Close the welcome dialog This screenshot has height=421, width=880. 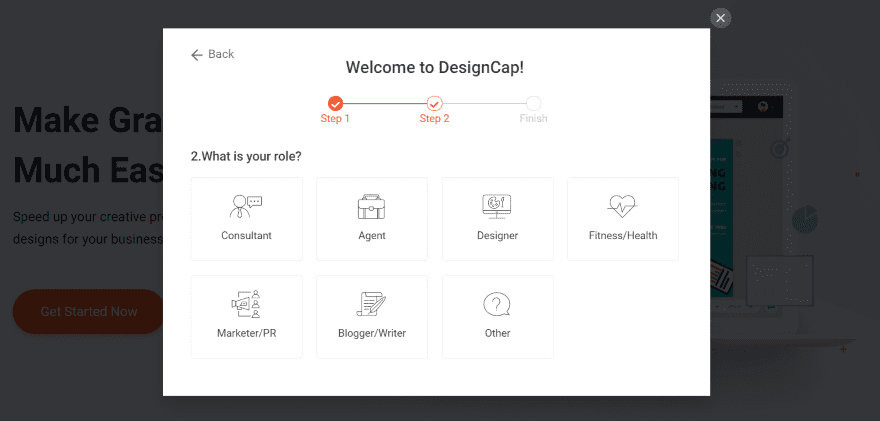721,18
